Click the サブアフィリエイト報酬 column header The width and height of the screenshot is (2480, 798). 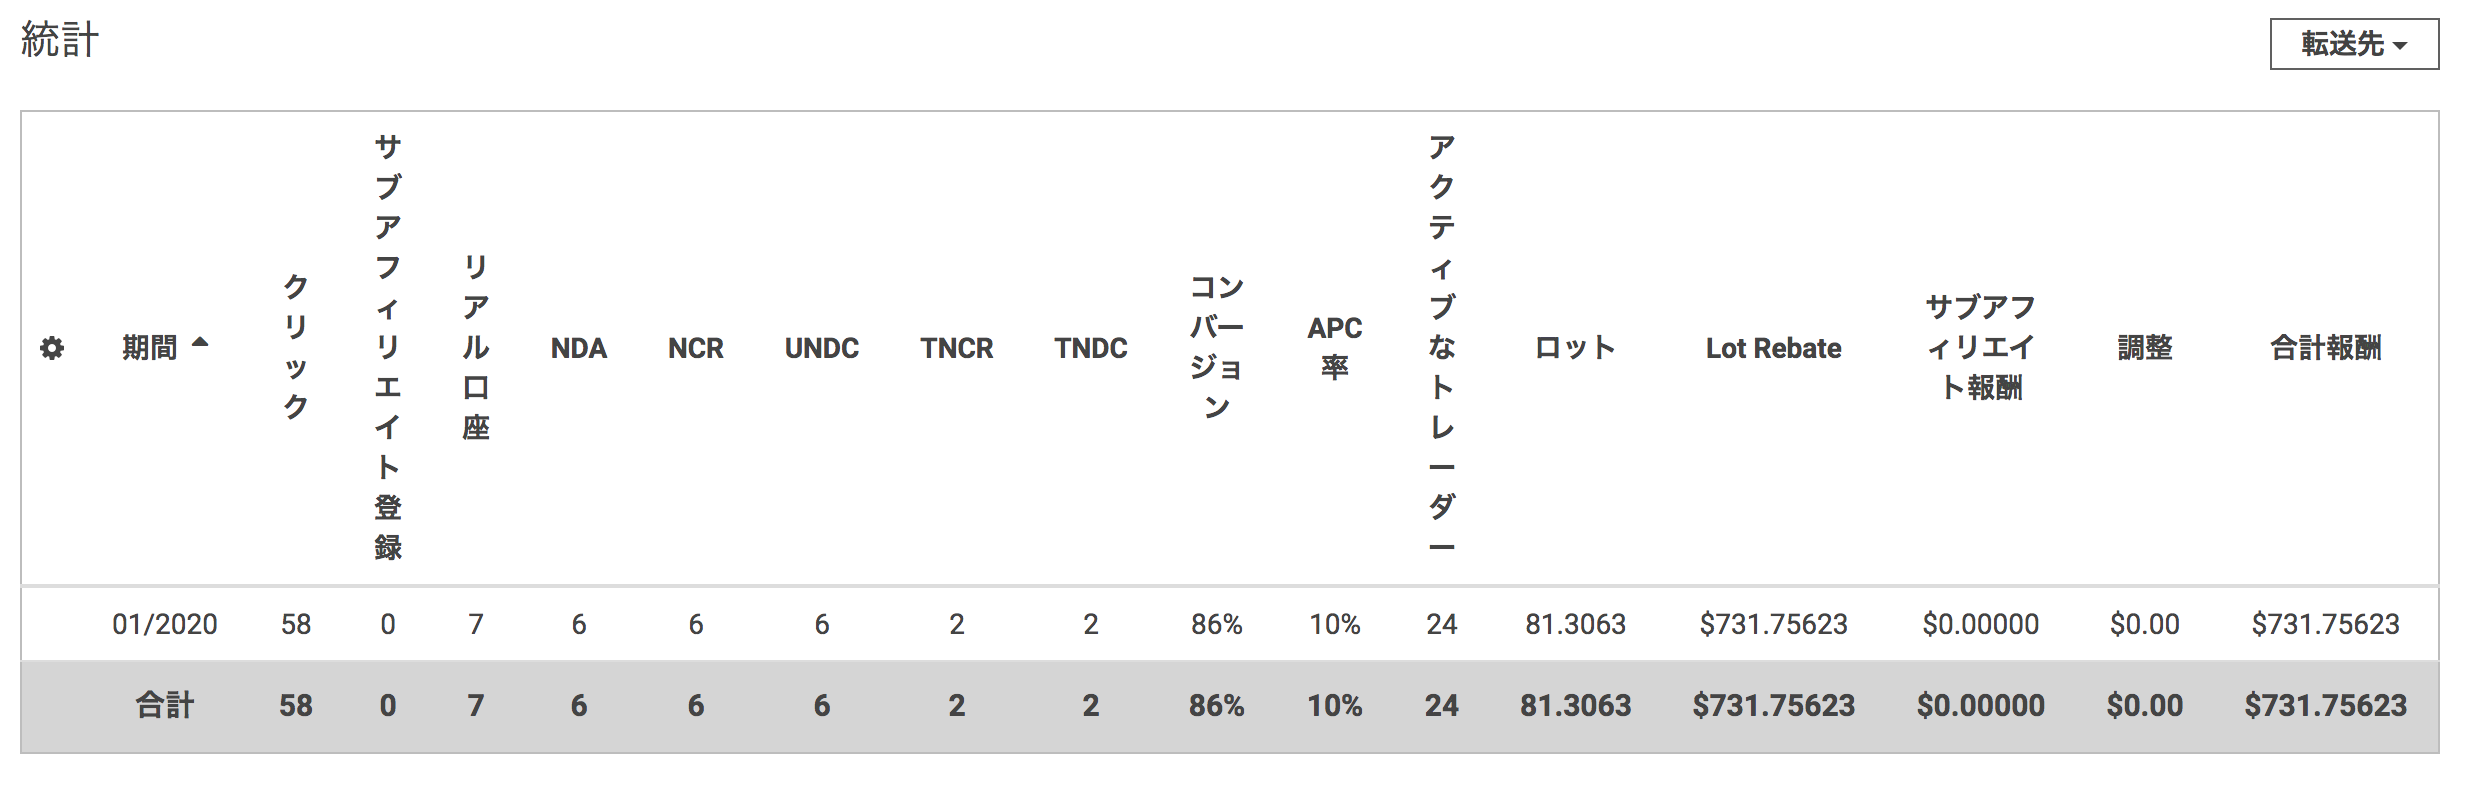click(1980, 346)
